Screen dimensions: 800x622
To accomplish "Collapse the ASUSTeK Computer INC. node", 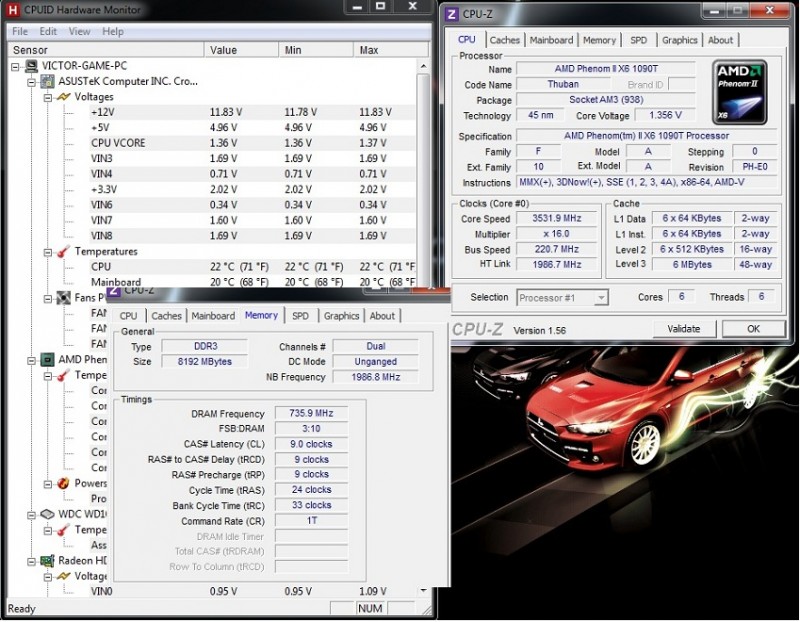I will coord(32,82).
